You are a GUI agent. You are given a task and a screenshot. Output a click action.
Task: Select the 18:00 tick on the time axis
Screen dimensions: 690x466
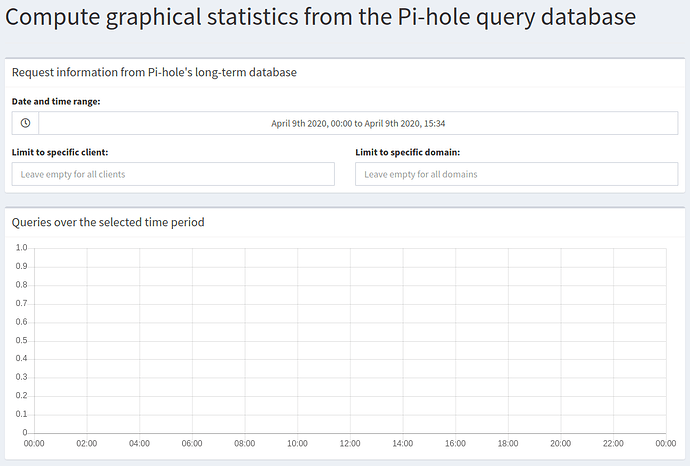[x=508, y=444]
